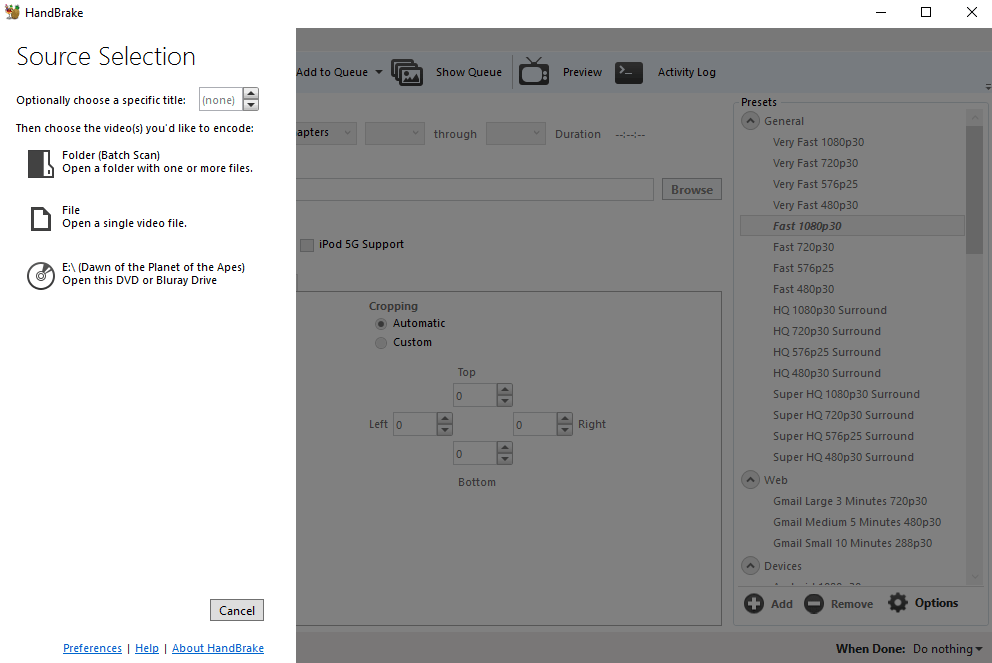Select the Very Fast 1080p30 preset

pos(818,142)
